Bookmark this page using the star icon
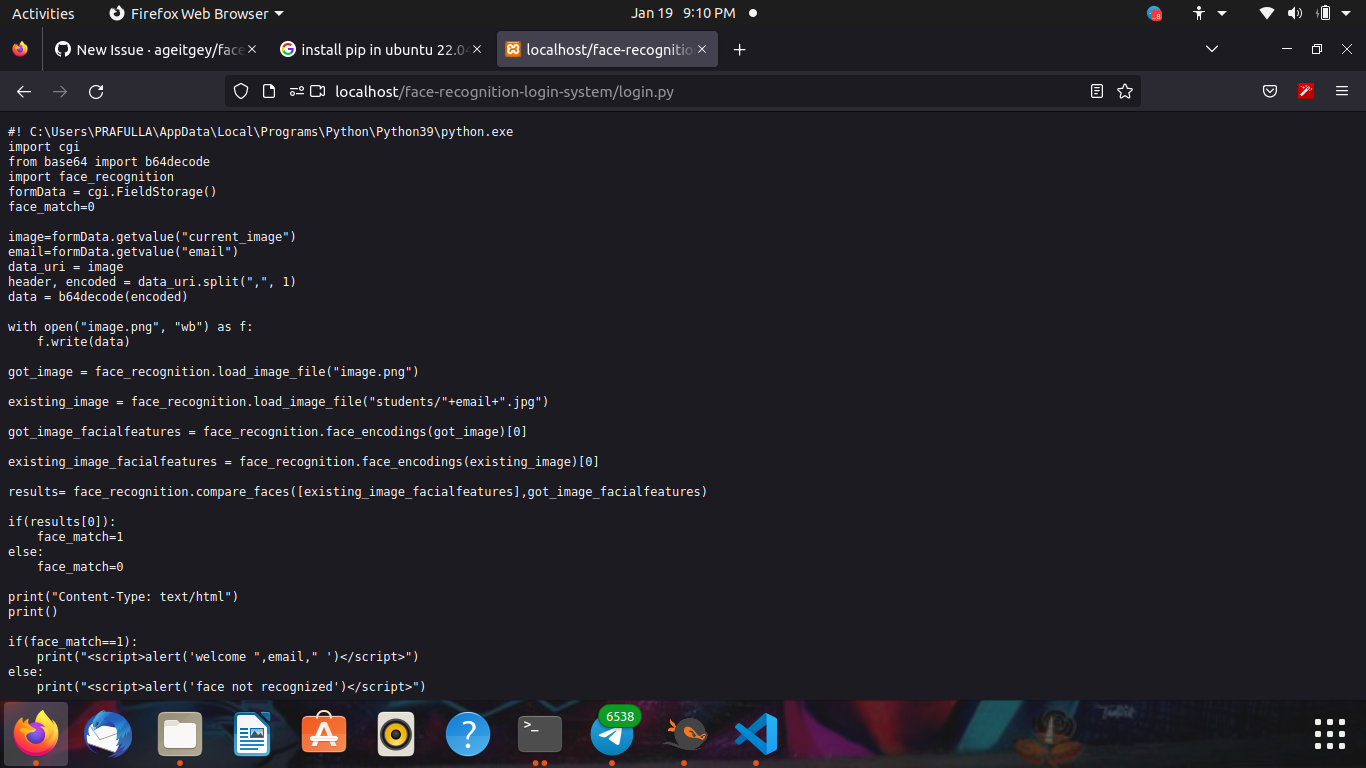 tap(1125, 91)
